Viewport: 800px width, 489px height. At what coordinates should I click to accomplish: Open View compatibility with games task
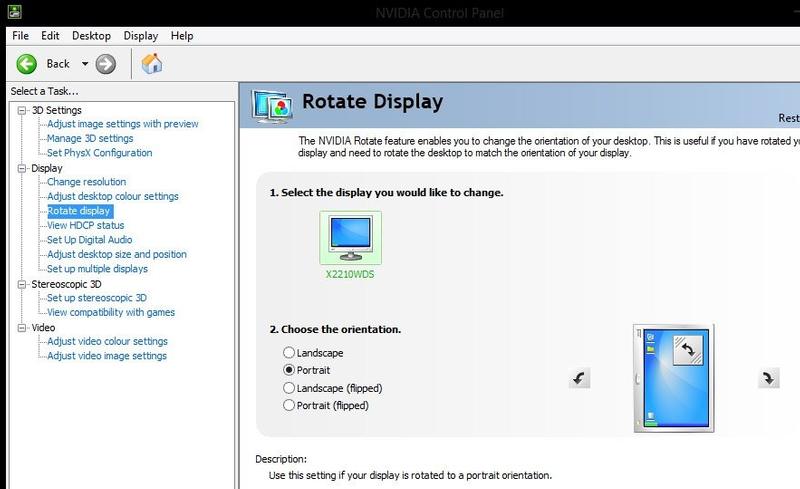pyautogui.click(x=111, y=312)
